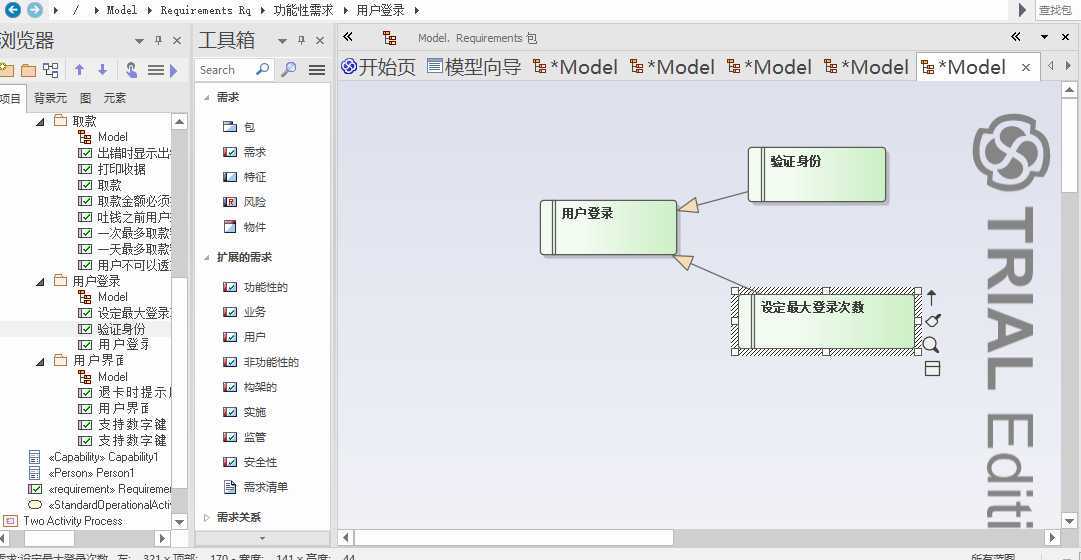Collapse the 需求 toolbox section

click(x=206, y=98)
